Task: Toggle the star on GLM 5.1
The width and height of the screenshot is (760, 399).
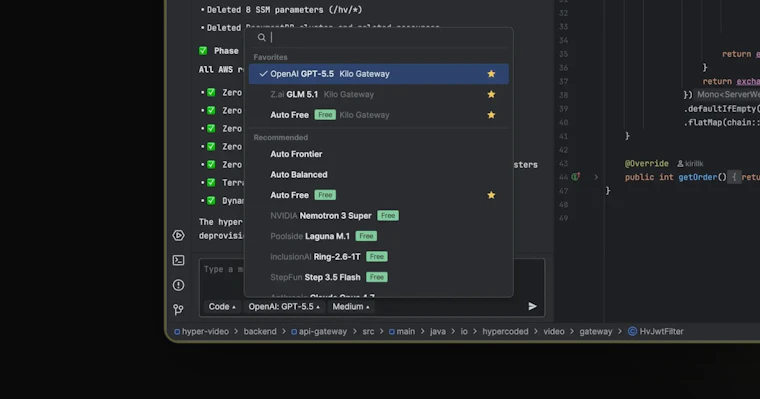Action: pos(491,95)
